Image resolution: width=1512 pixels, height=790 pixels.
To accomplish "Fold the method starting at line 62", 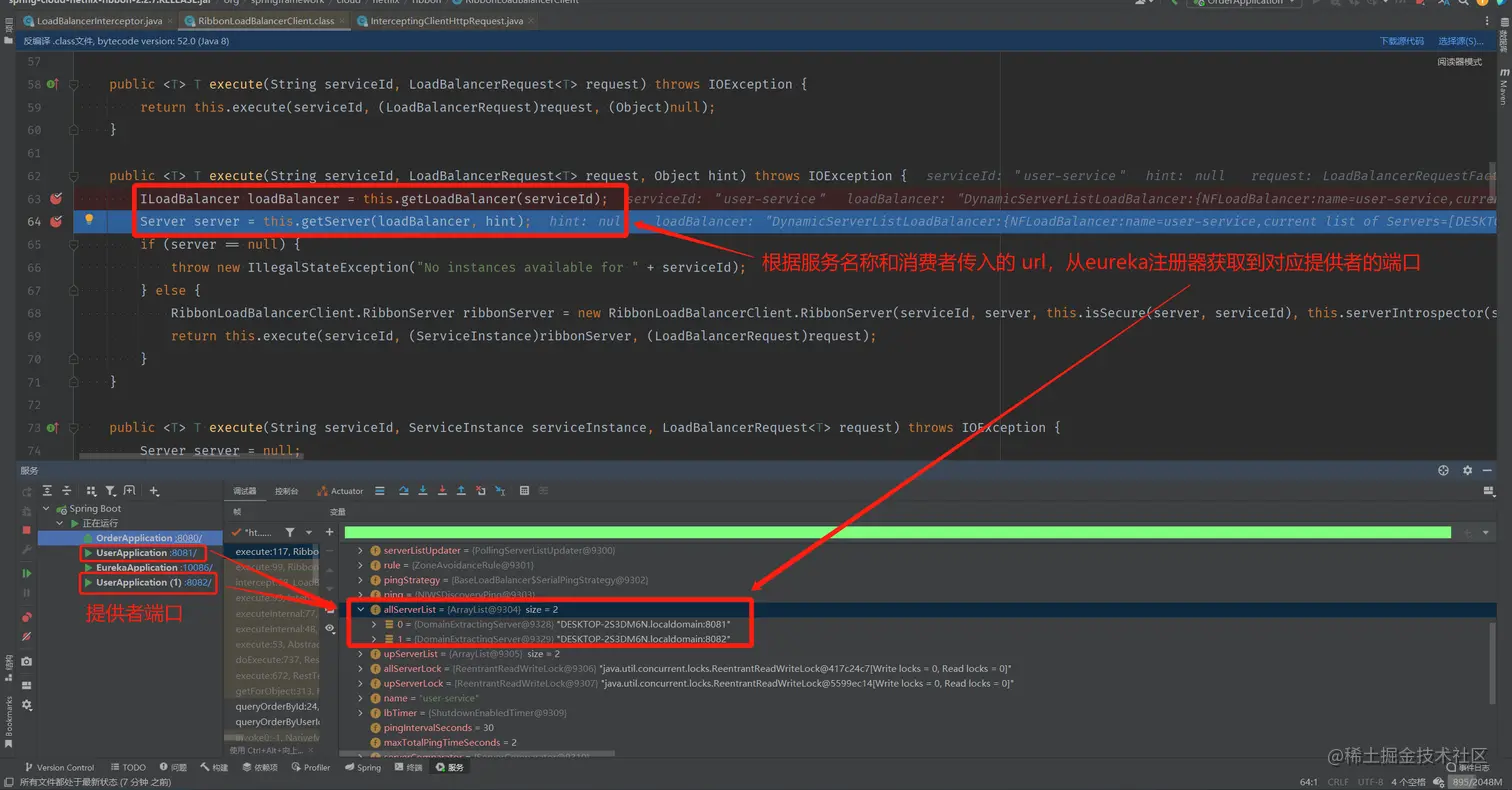I will [x=74, y=176].
